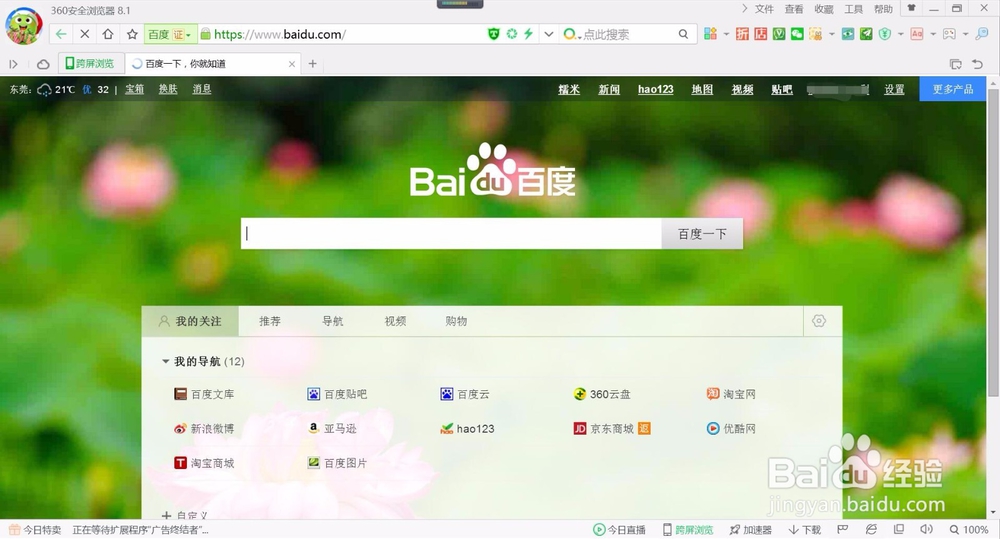The height and width of the screenshot is (539, 1000).
Task: Close the 百度一下 tab
Action: (291, 64)
